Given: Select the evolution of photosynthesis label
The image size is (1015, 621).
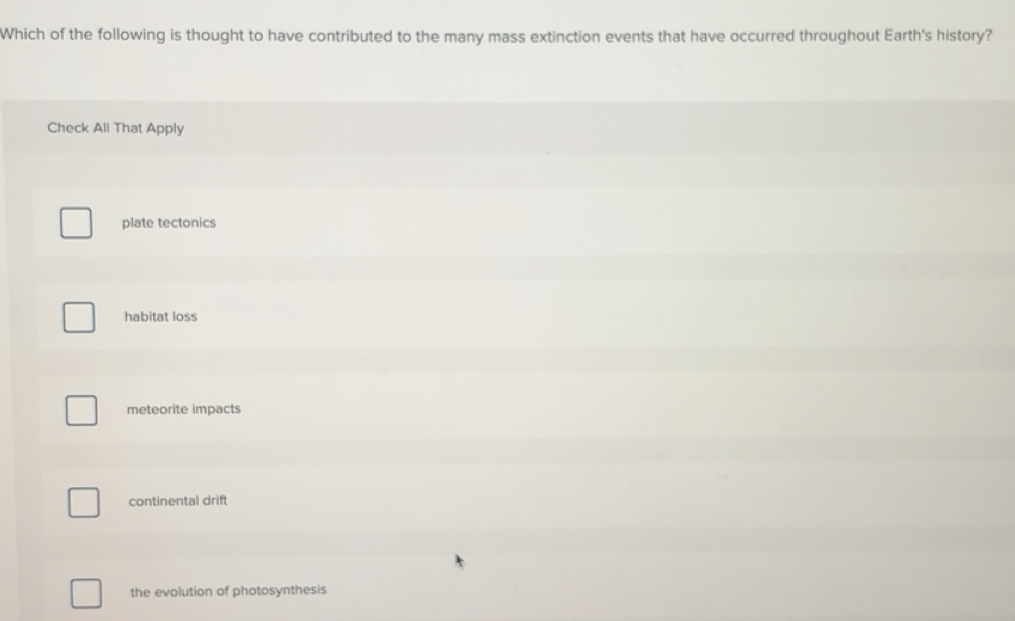Looking at the screenshot, I should pos(227,589).
